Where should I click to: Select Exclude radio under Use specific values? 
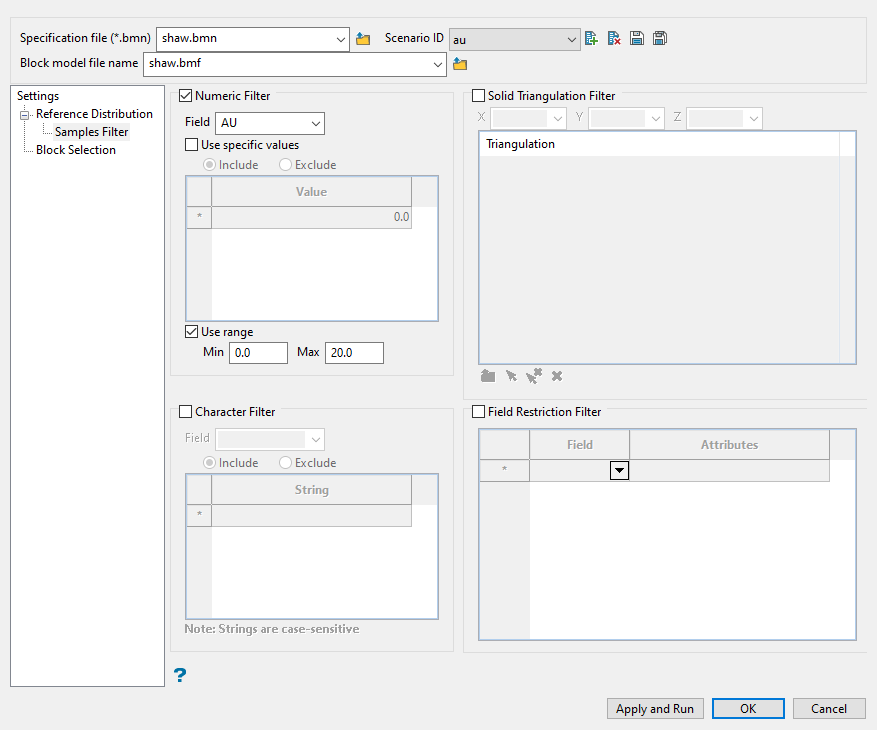pyautogui.click(x=285, y=165)
